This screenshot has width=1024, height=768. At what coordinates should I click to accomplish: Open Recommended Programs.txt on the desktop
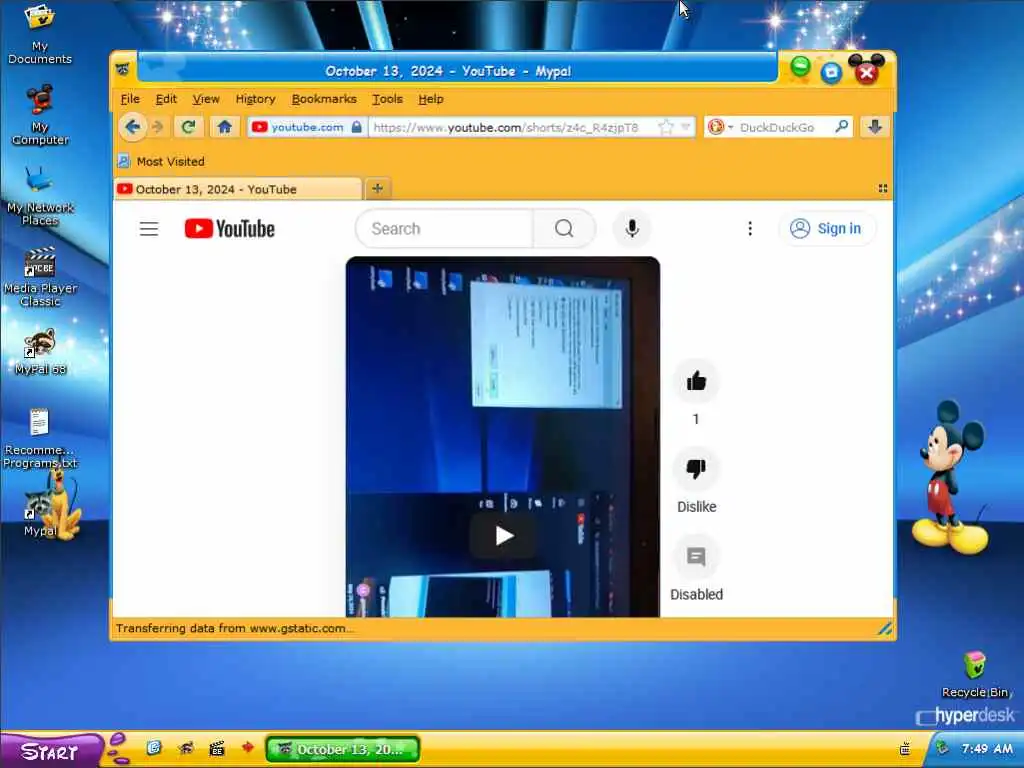40,438
